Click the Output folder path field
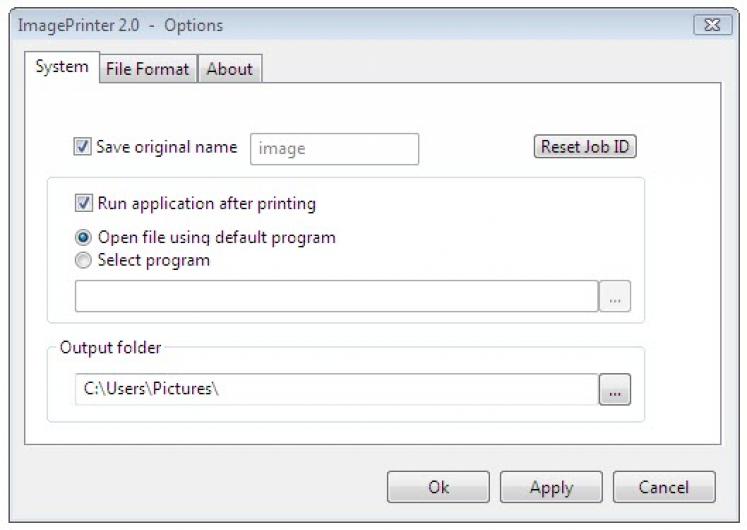 [336, 390]
